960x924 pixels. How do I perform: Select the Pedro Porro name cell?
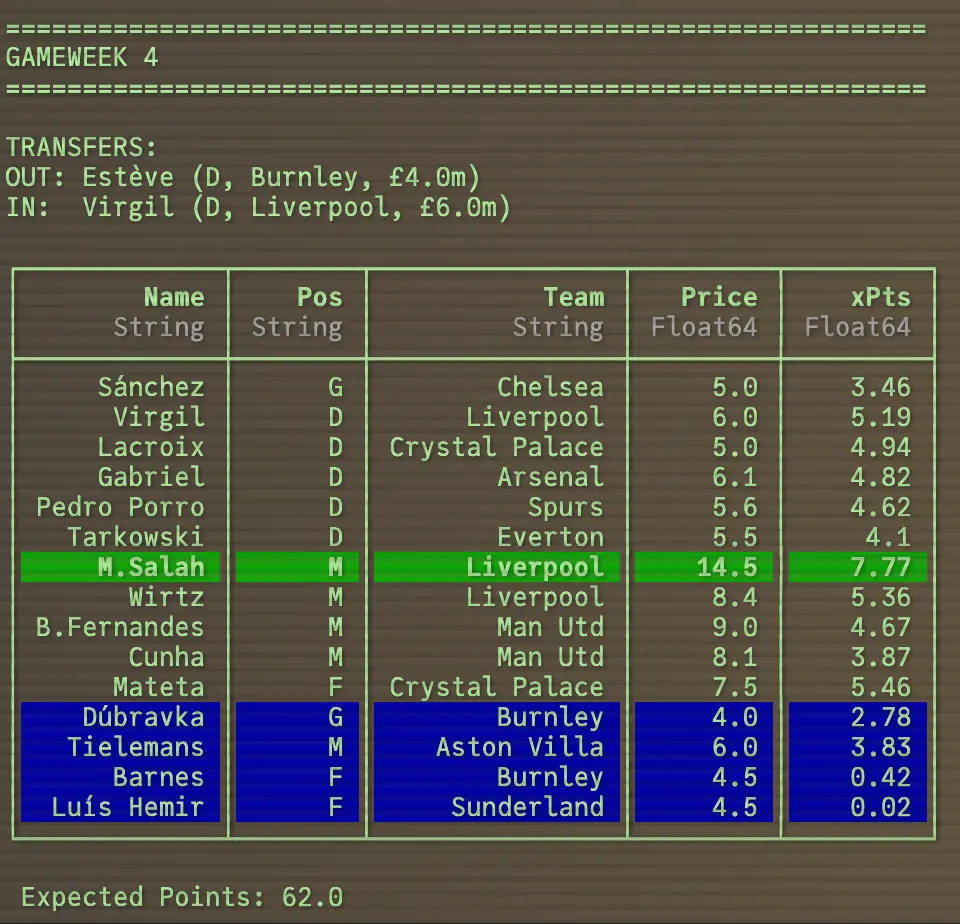pyautogui.click(x=120, y=507)
